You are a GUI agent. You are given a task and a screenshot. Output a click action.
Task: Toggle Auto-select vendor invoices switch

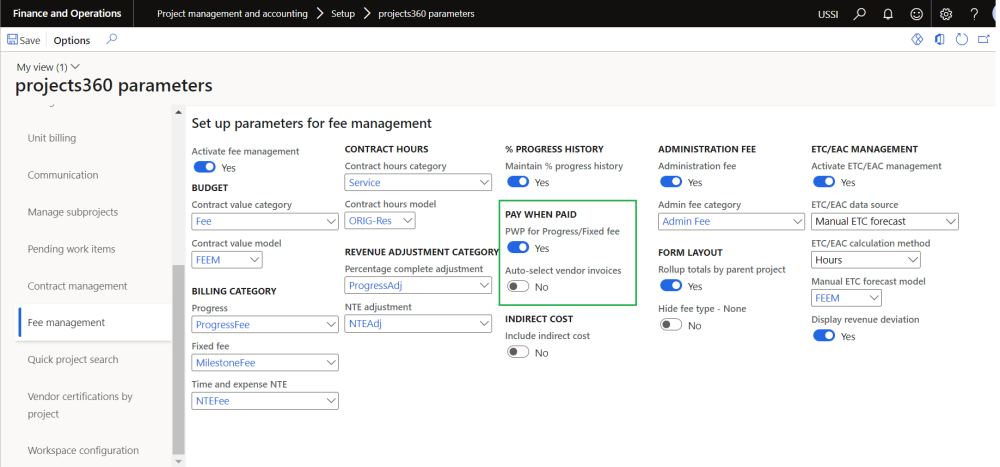click(518, 287)
